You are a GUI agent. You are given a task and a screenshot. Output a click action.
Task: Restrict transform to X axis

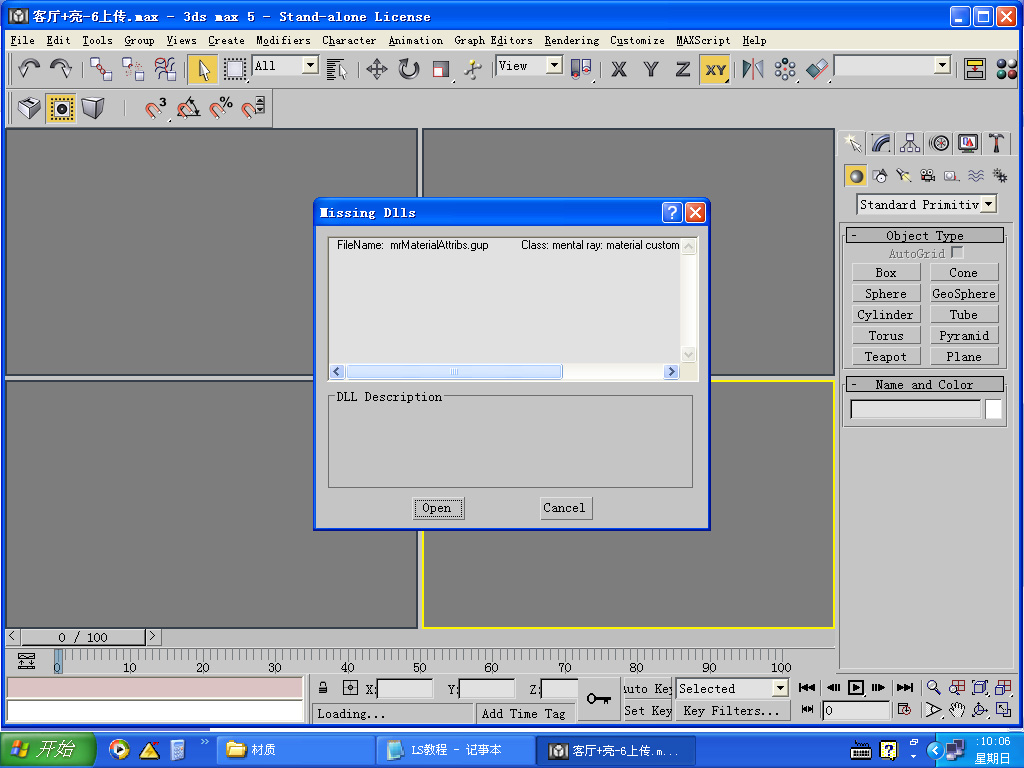(619, 69)
